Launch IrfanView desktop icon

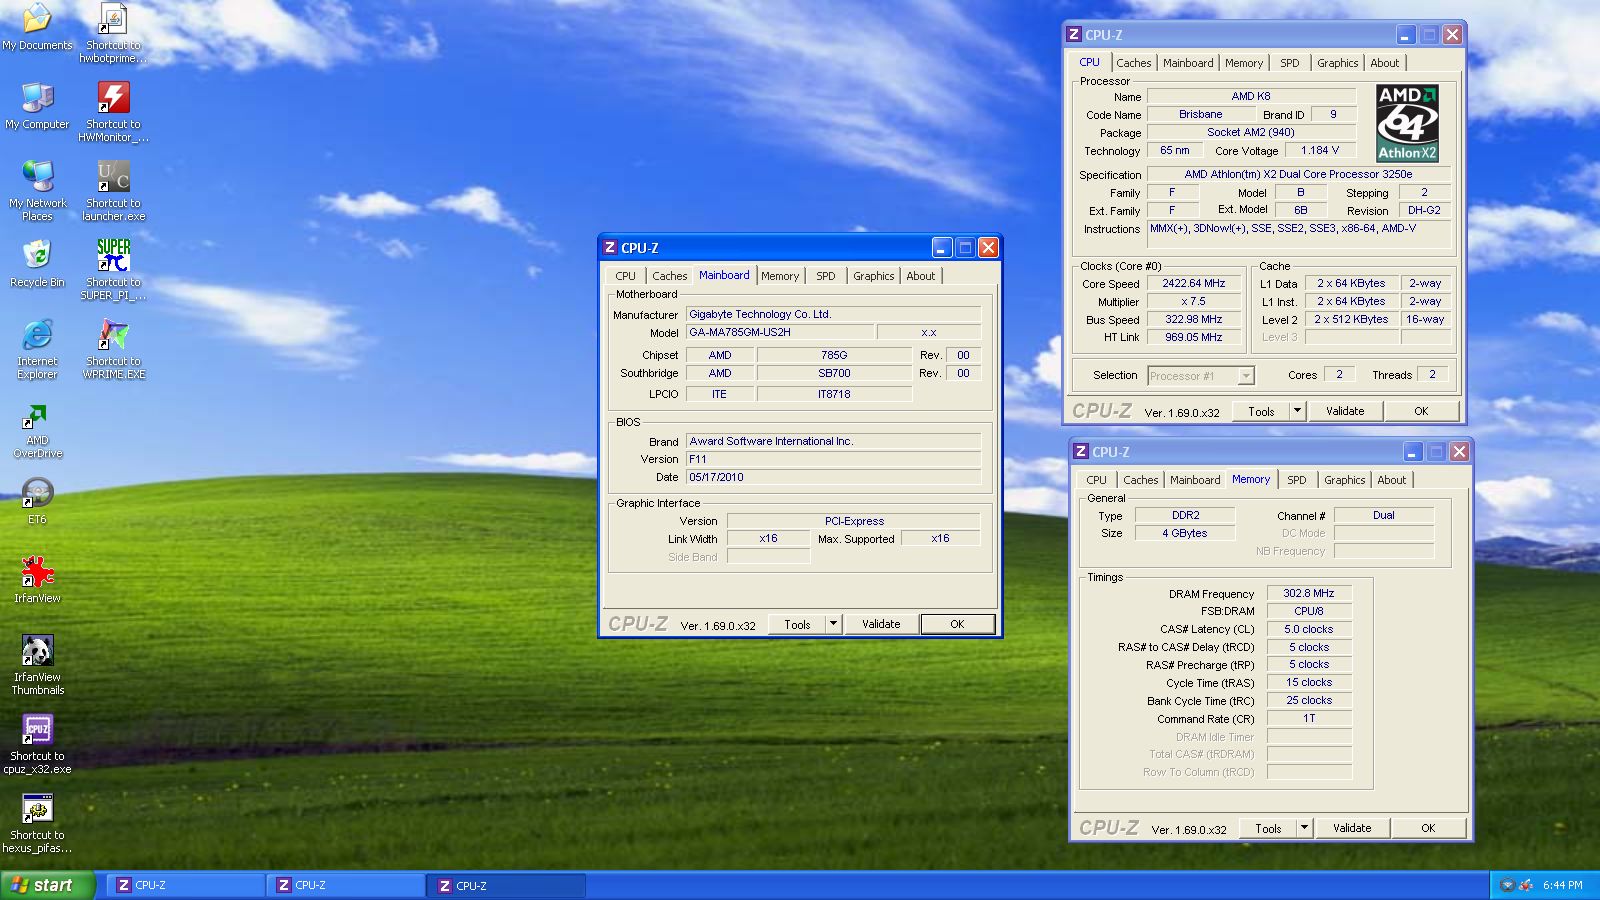click(x=37, y=580)
